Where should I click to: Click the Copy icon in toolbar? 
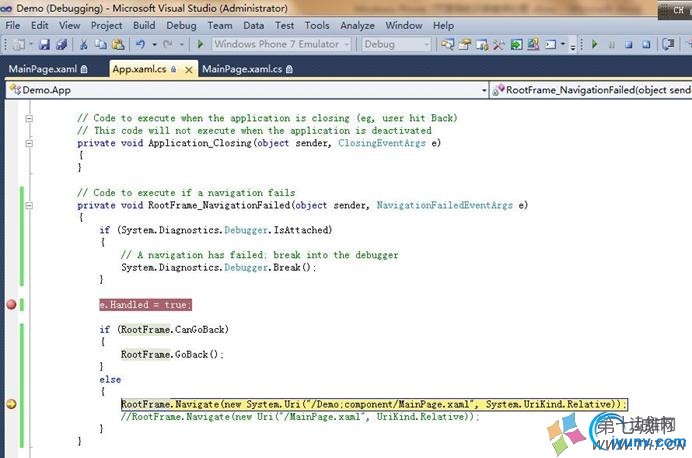coord(101,44)
